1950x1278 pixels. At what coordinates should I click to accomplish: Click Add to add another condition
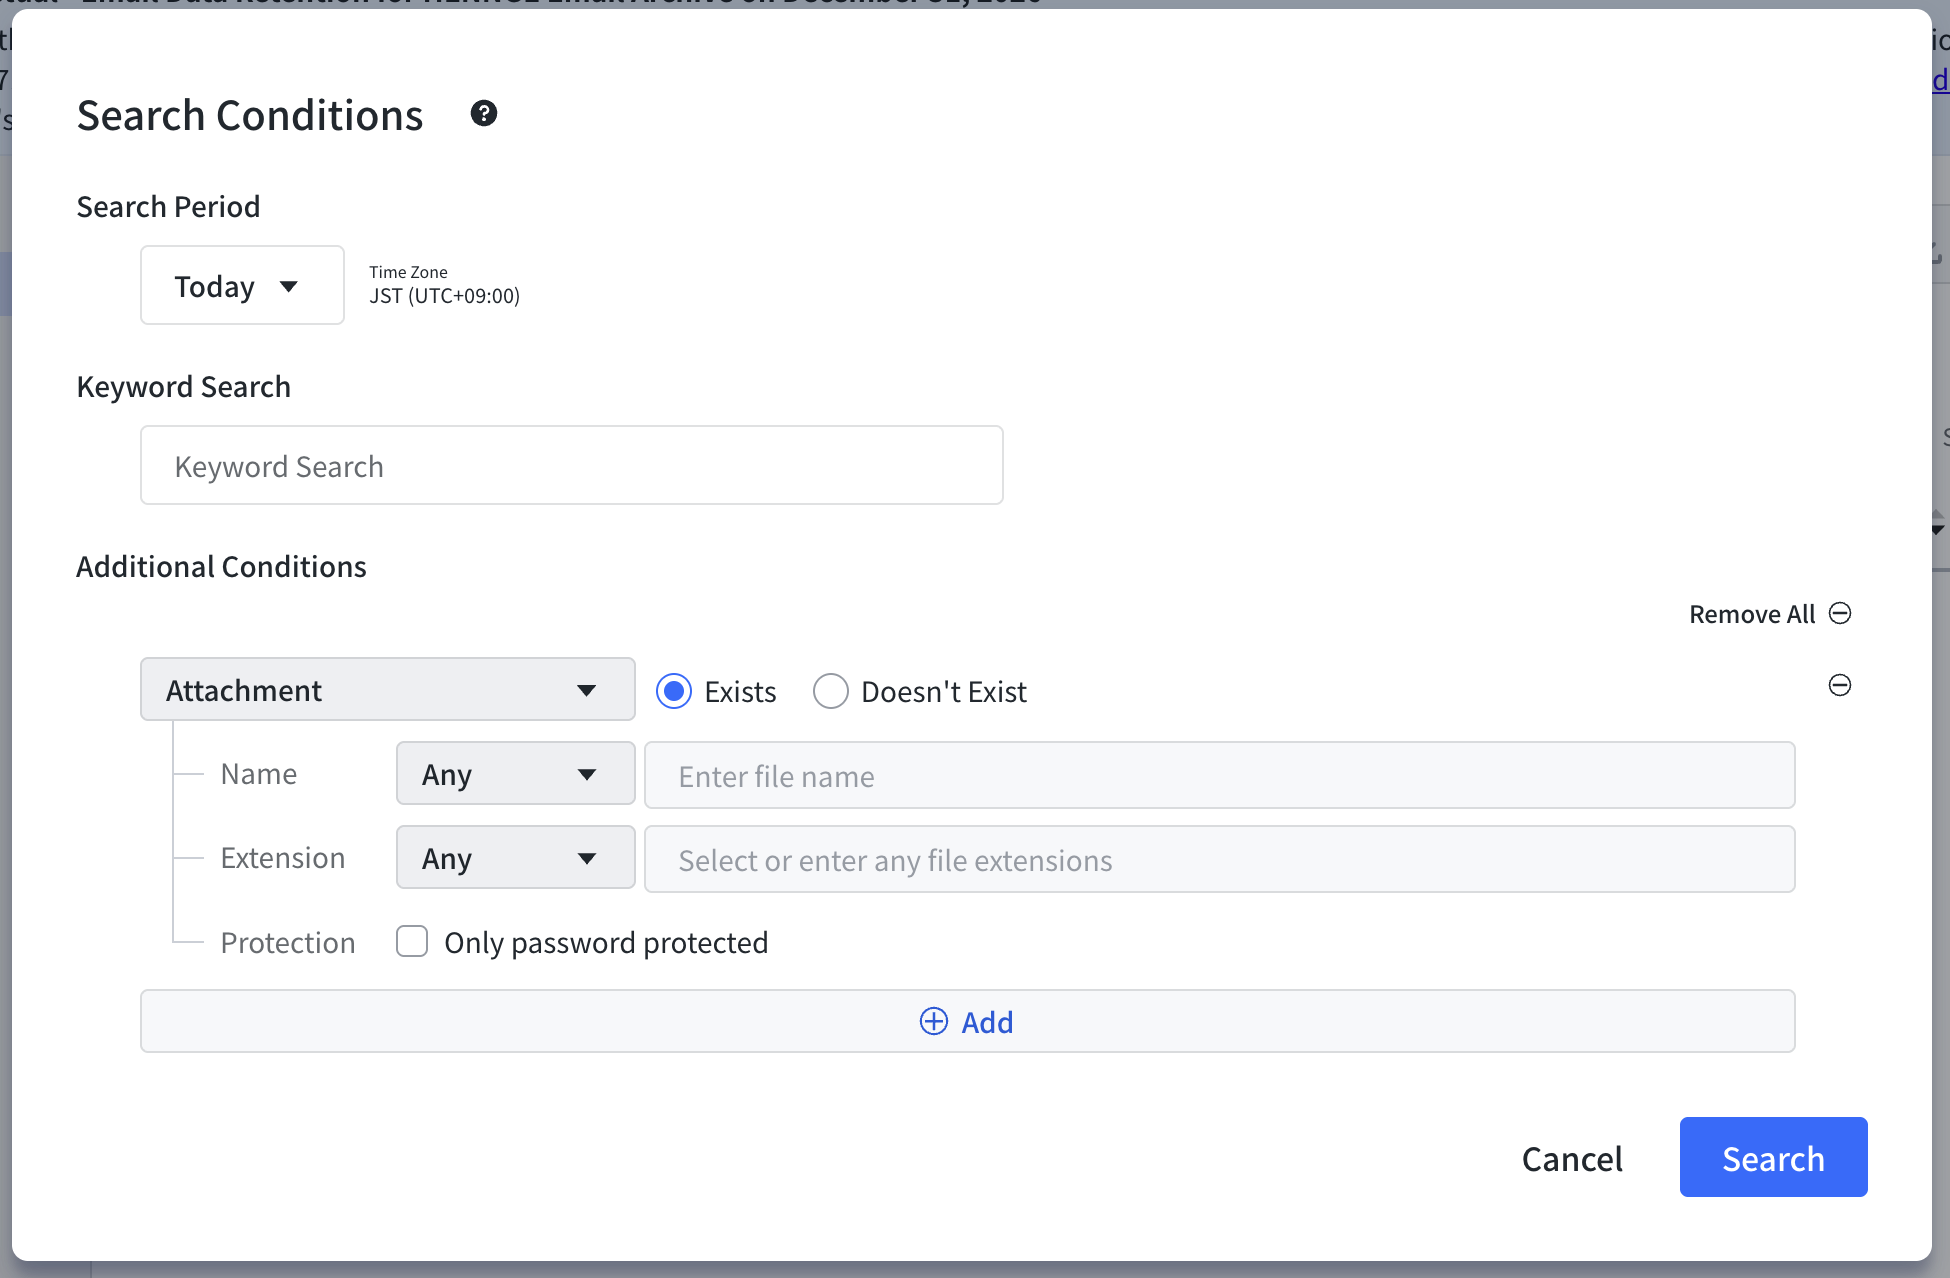tap(968, 1021)
